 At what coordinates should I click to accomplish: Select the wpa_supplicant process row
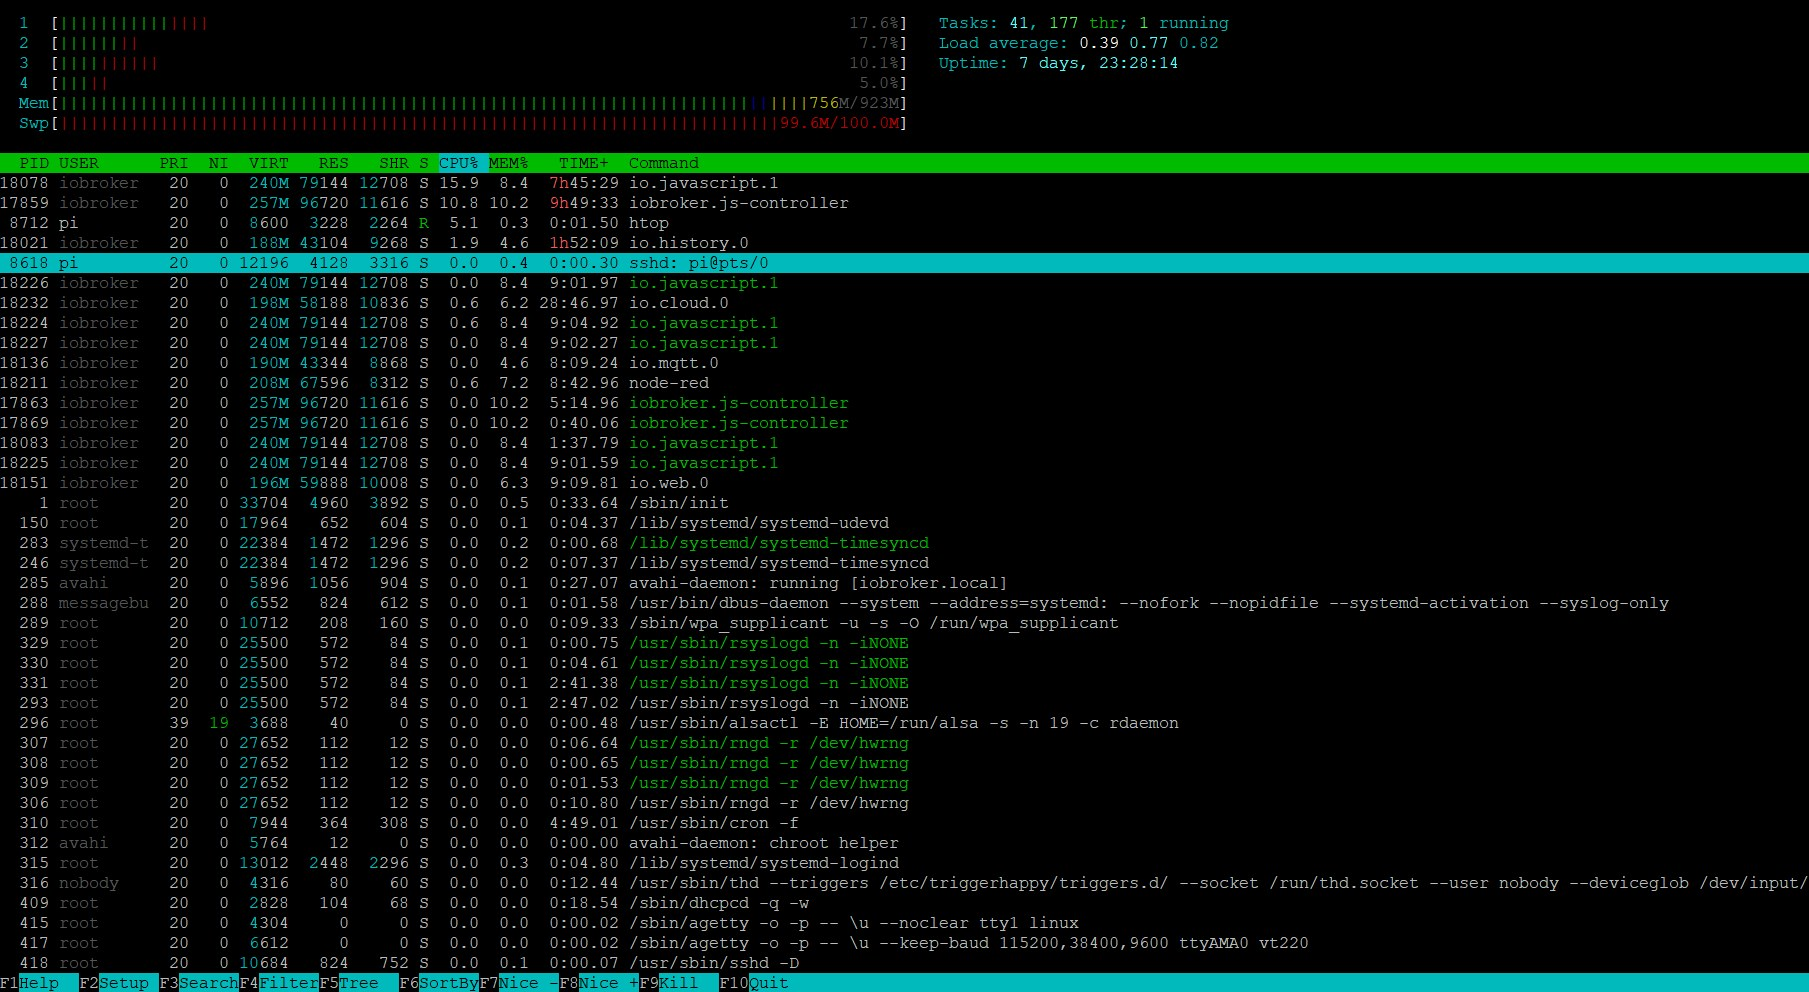tap(904, 623)
